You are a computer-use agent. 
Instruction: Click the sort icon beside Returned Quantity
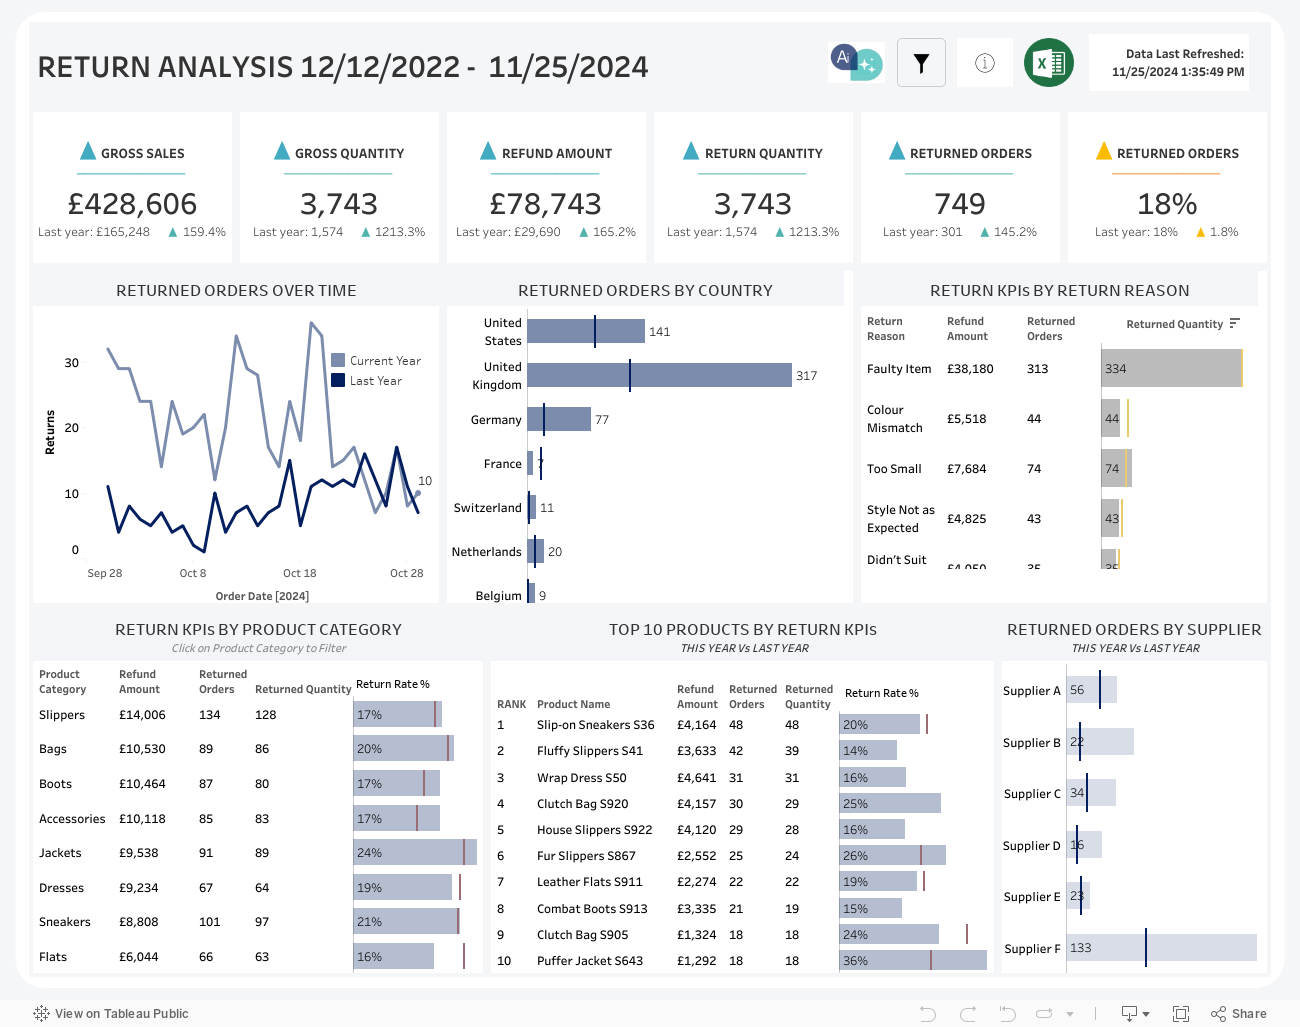point(1235,323)
